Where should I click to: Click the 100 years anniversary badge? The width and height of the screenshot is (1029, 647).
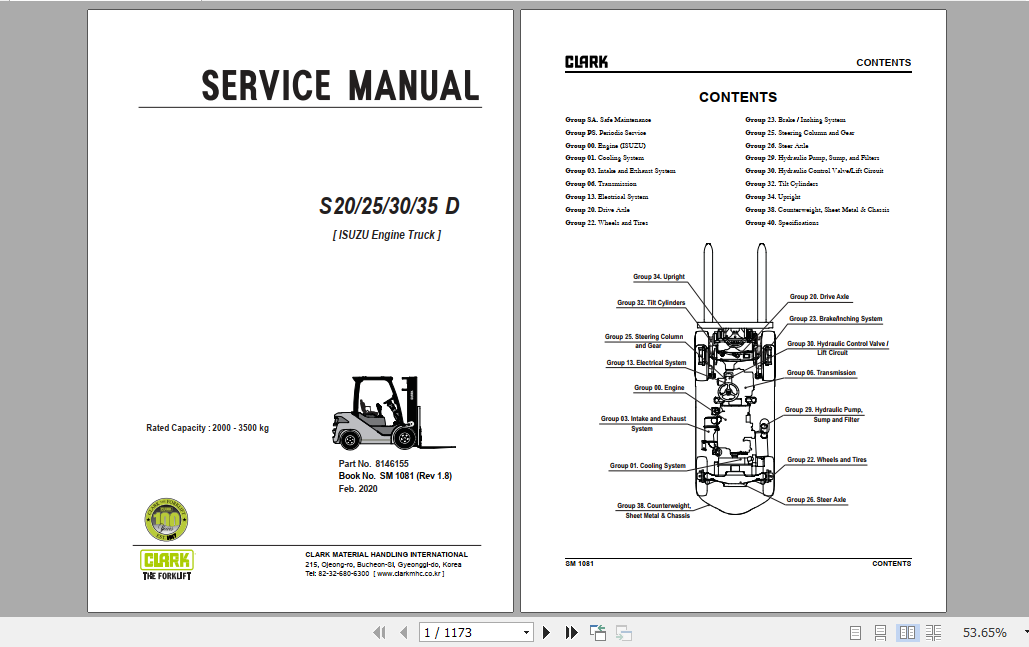click(x=167, y=520)
